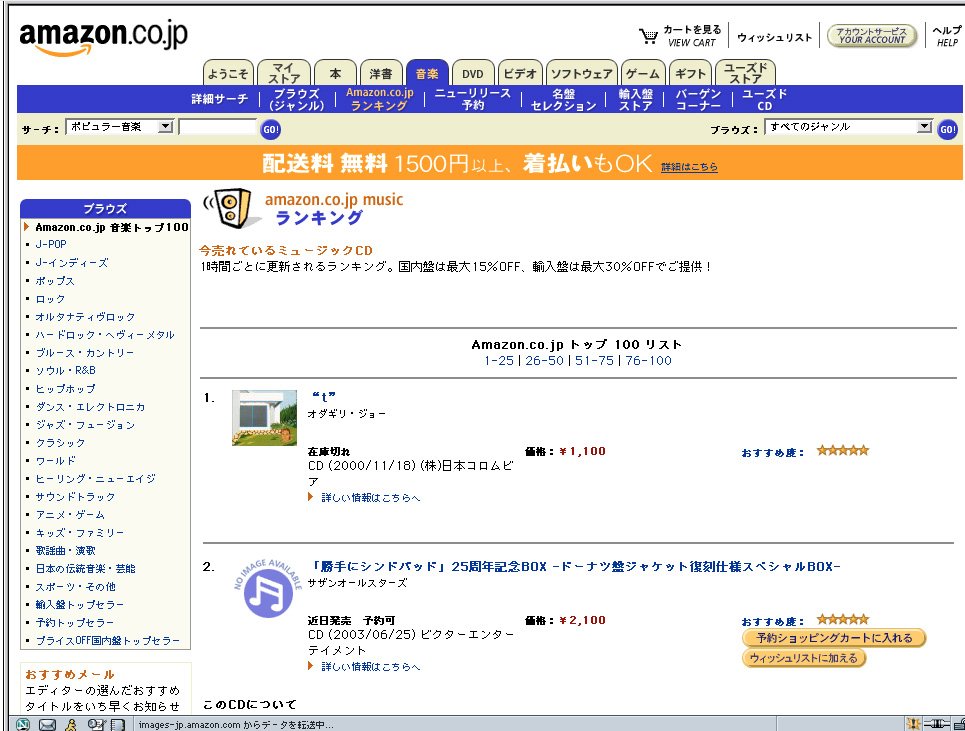Click 予約ショッピングカートに入れる button
Viewport: 965px width, 731px height.
pos(834,638)
